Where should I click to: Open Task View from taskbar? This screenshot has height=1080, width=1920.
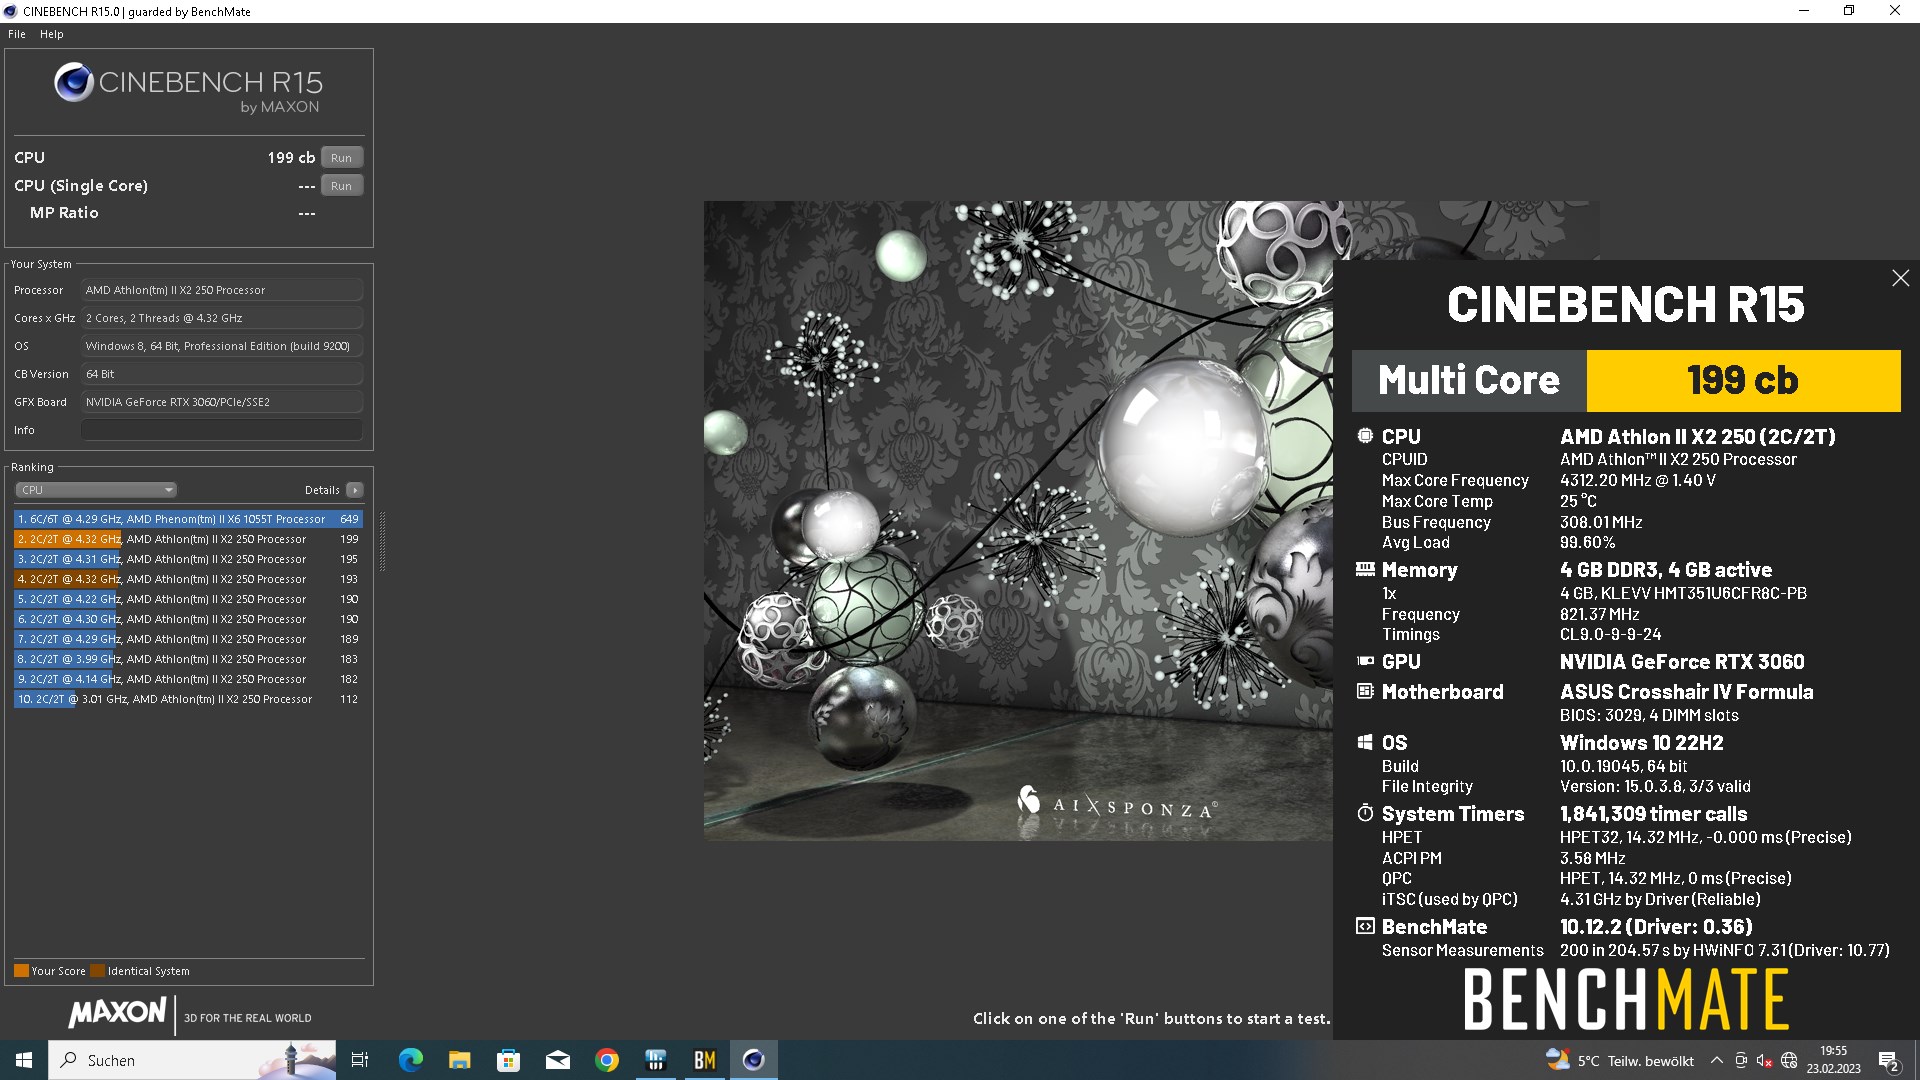[x=360, y=1060]
